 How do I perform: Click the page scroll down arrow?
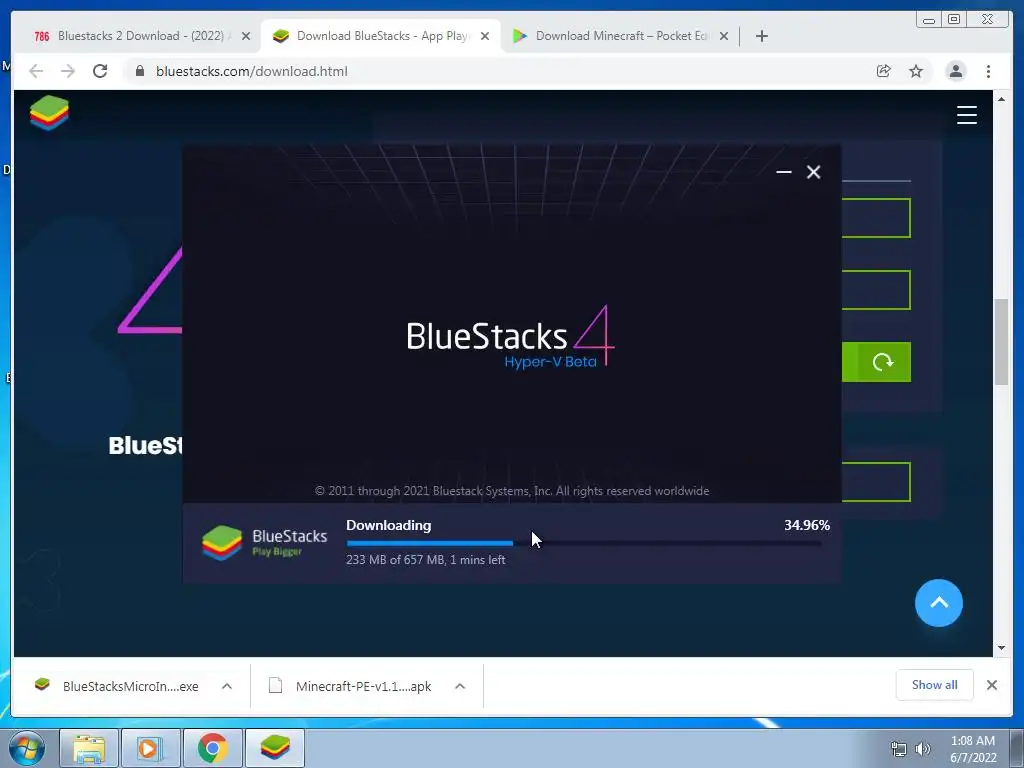1001,648
